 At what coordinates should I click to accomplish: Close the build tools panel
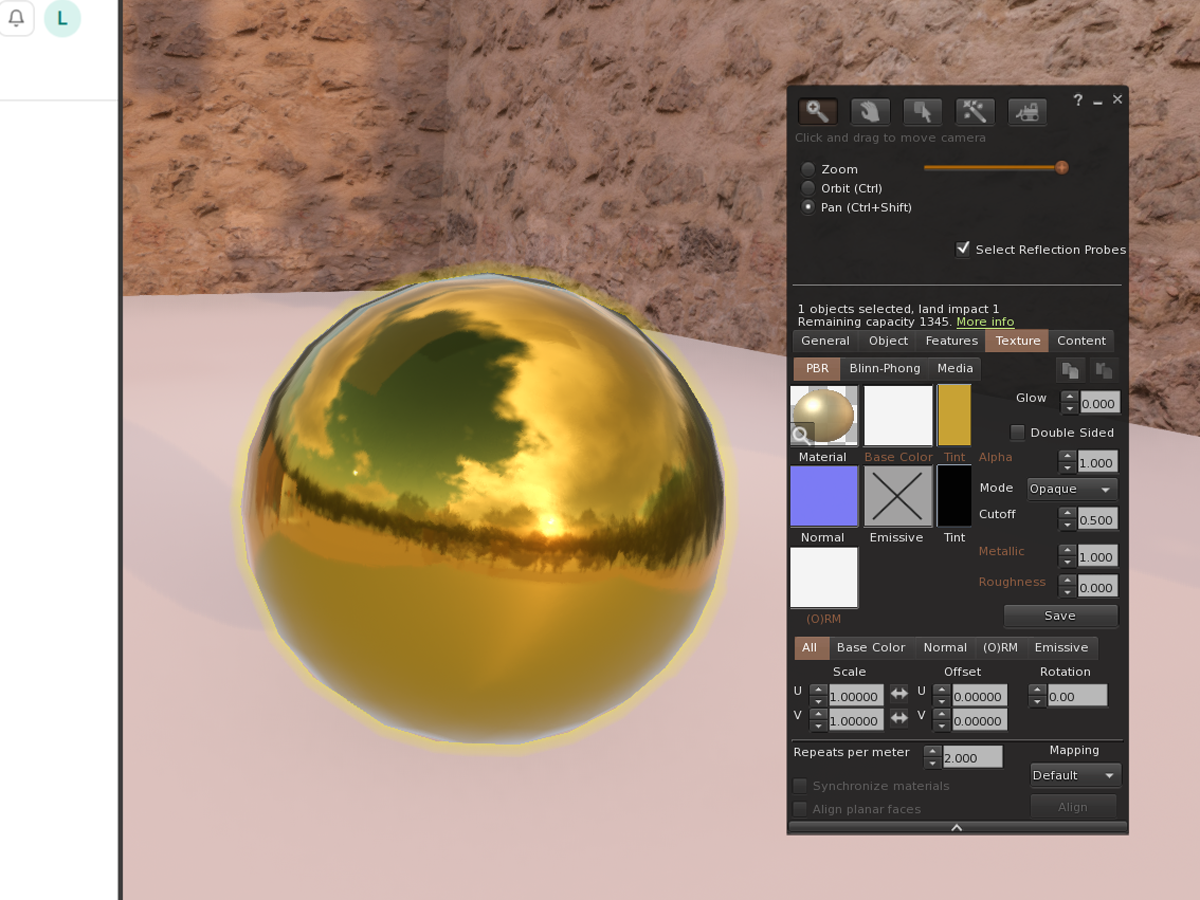(x=1118, y=100)
